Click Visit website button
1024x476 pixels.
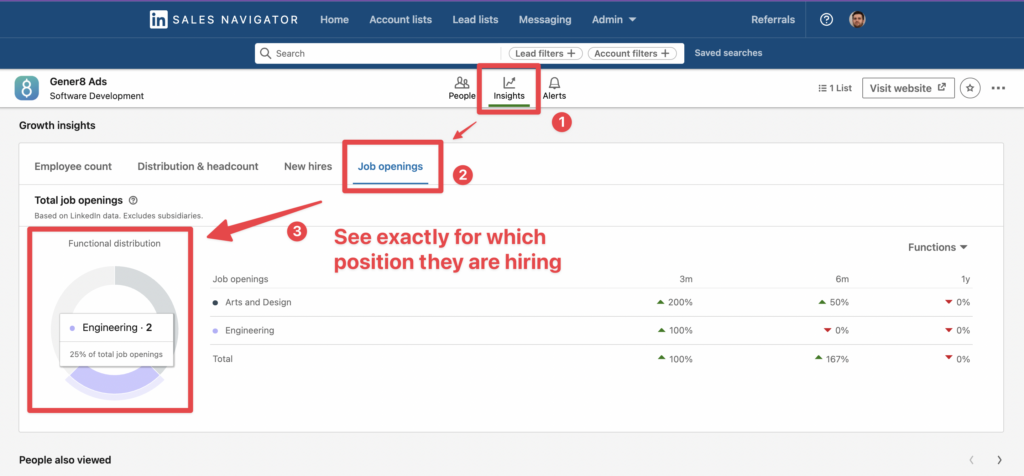[908, 88]
